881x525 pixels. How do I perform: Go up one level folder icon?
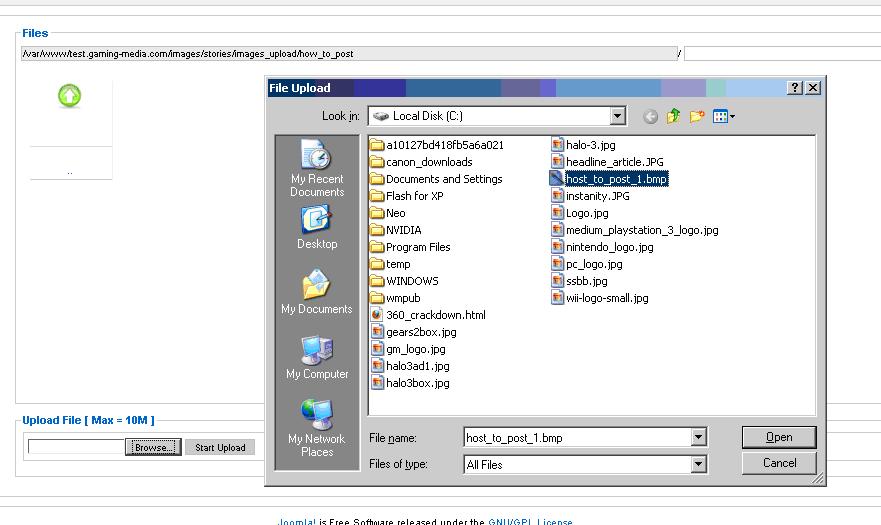pos(673,116)
